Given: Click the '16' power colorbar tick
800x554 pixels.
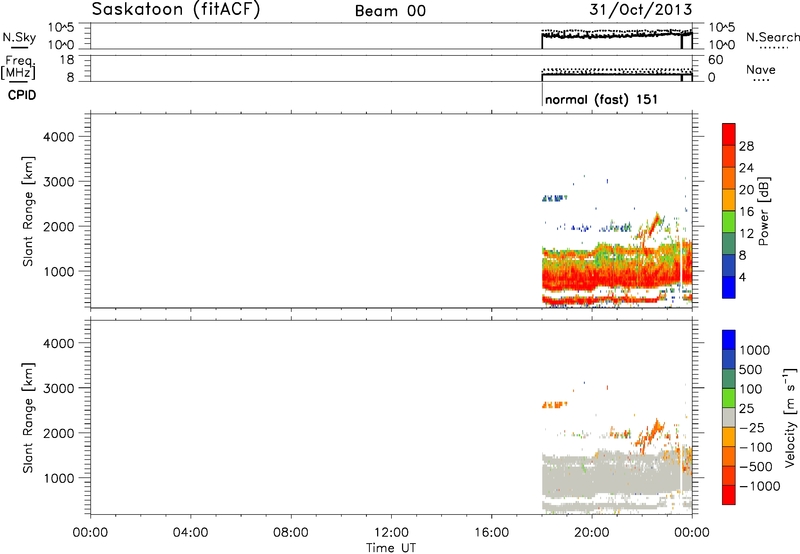Looking at the screenshot, I should 746,212.
